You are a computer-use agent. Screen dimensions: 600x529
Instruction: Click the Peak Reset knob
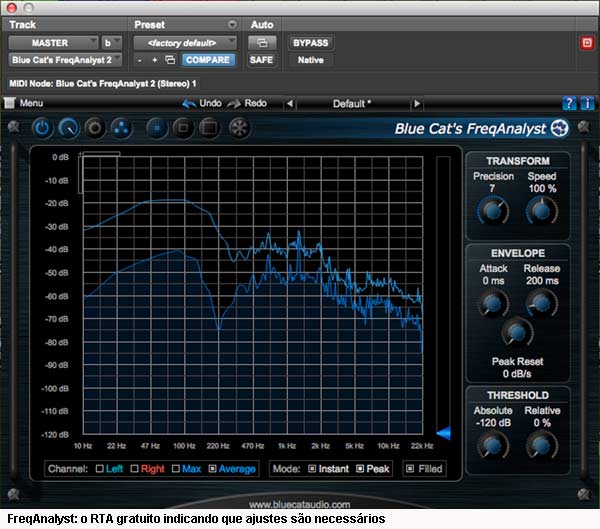point(517,332)
